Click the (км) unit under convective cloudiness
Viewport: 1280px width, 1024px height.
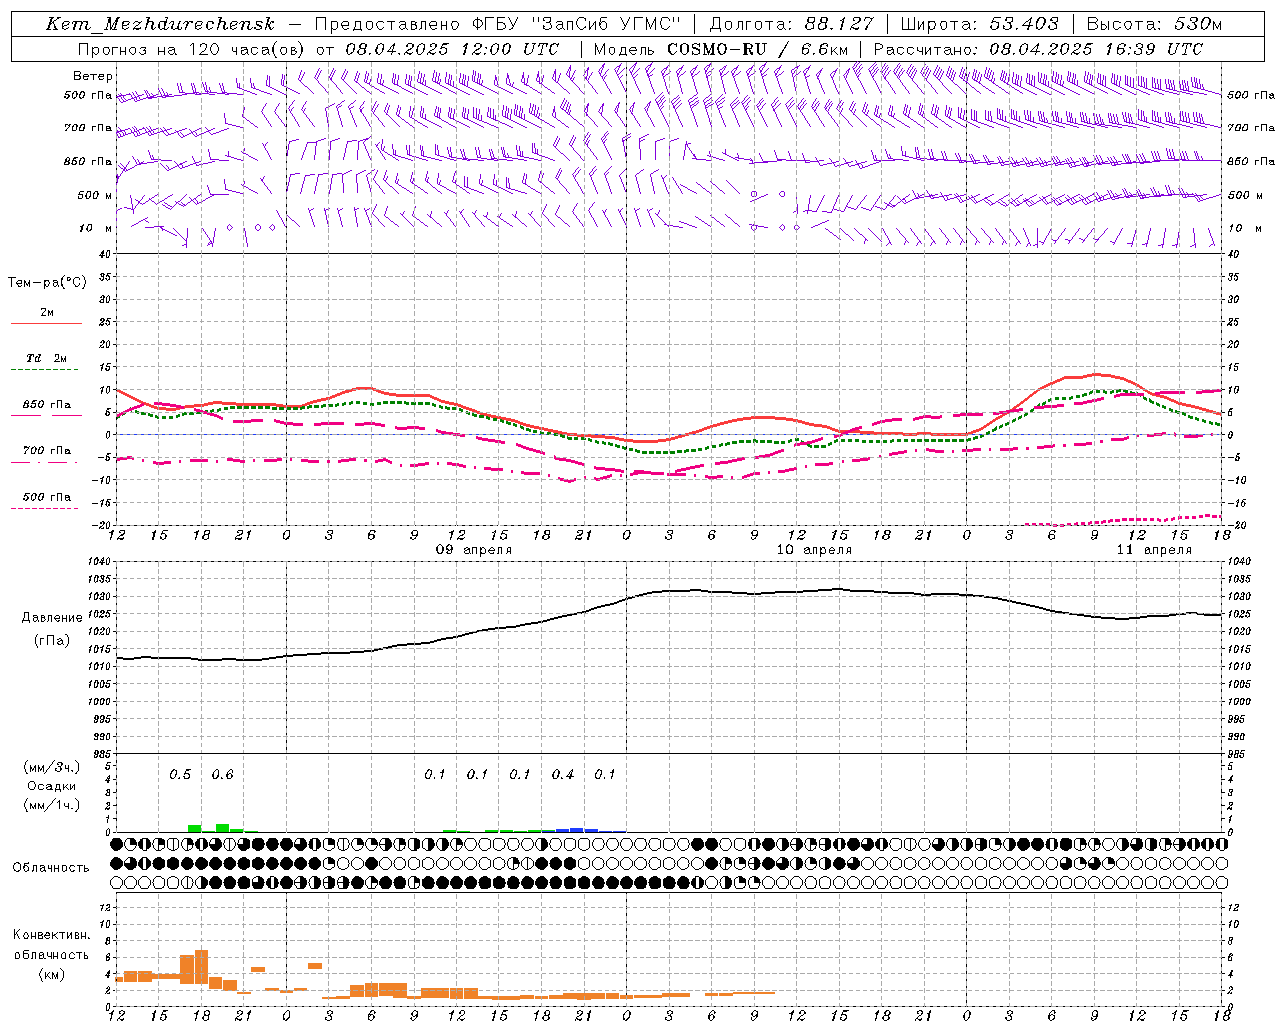pyautogui.click(x=51, y=974)
